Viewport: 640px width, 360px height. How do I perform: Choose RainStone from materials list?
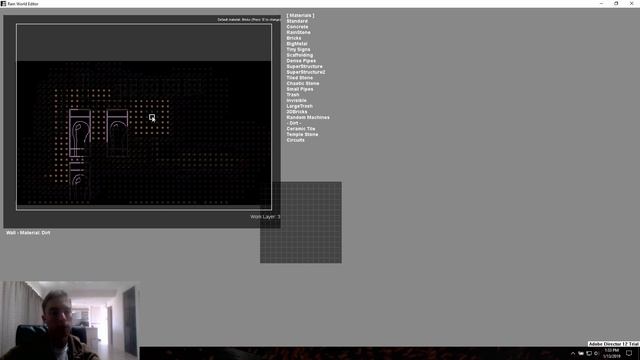tap(298, 33)
